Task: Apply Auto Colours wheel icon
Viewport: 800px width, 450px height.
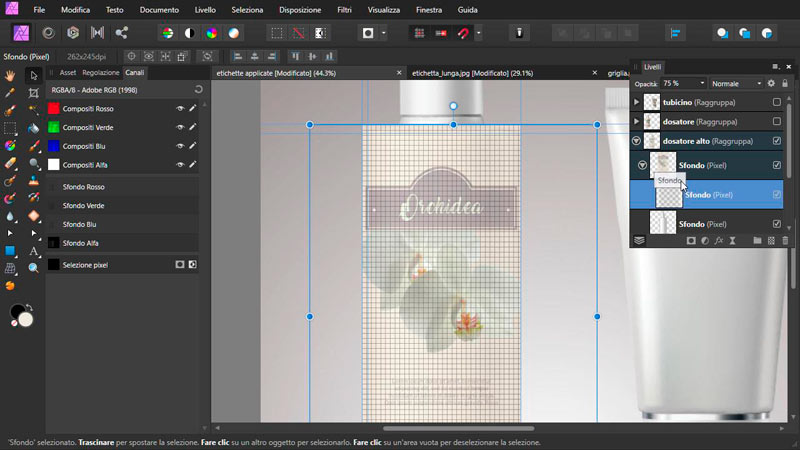Action: pyautogui.click(x=211, y=33)
